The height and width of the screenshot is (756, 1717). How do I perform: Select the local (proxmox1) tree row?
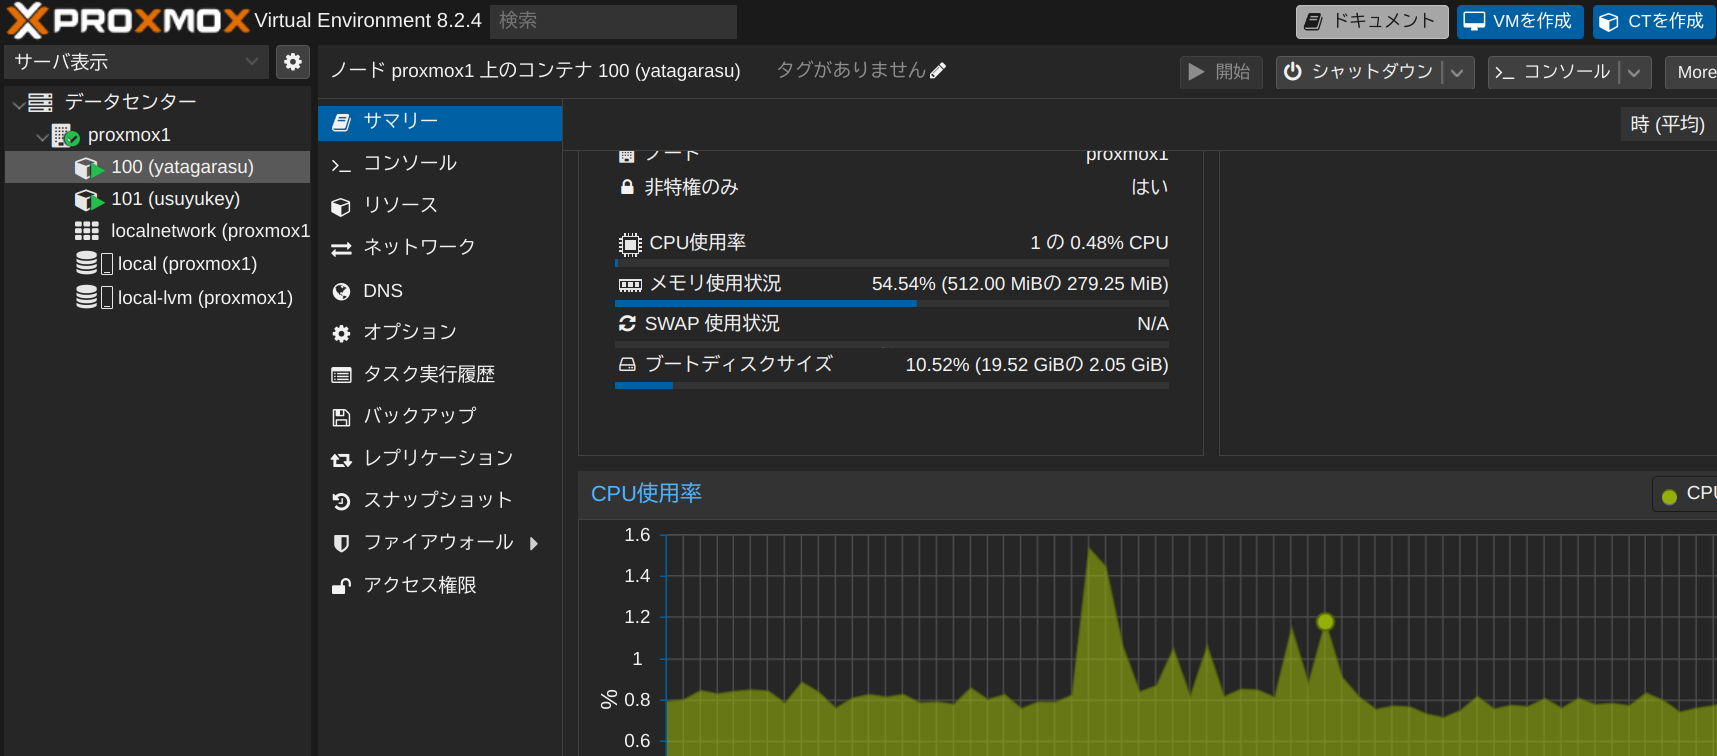(x=158, y=264)
